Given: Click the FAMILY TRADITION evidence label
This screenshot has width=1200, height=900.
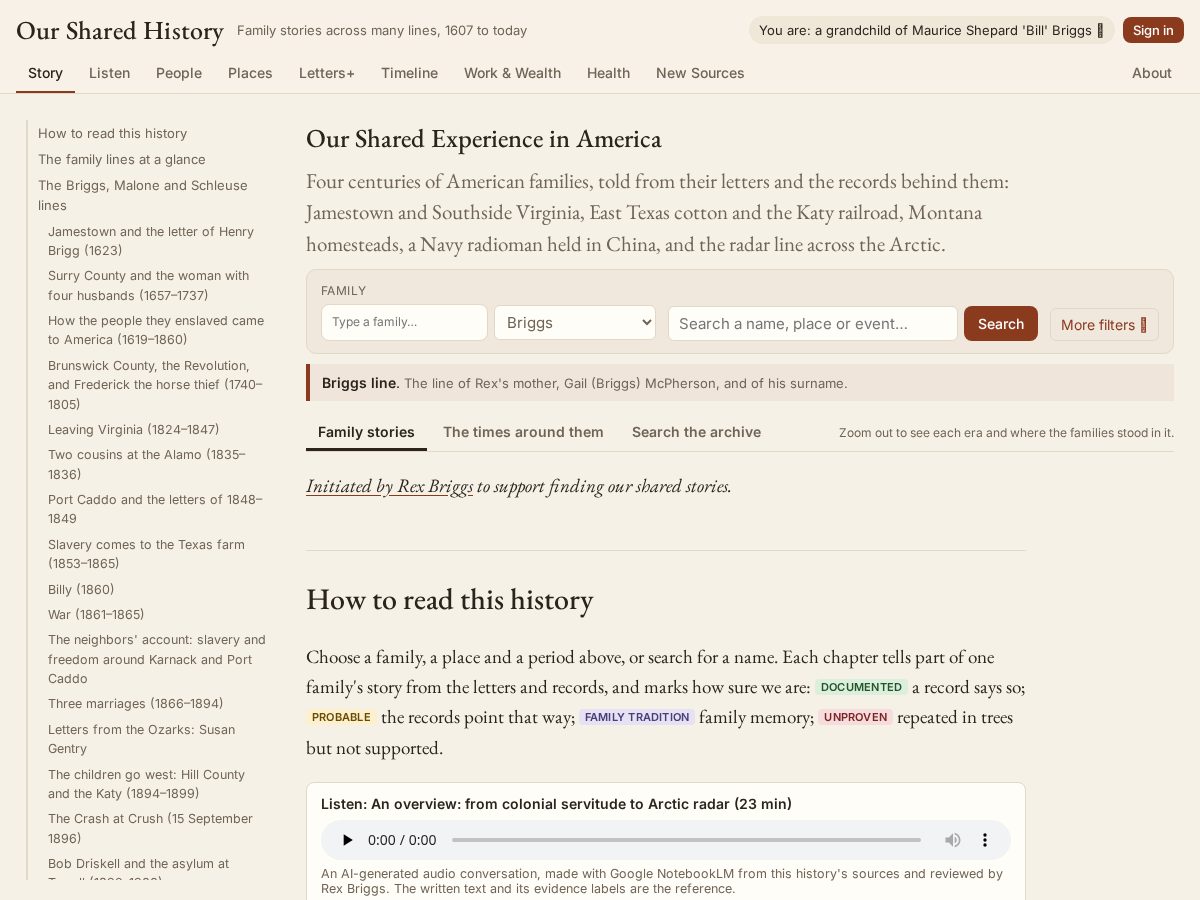Looking at the screenshot, I should tap(637, 717).
